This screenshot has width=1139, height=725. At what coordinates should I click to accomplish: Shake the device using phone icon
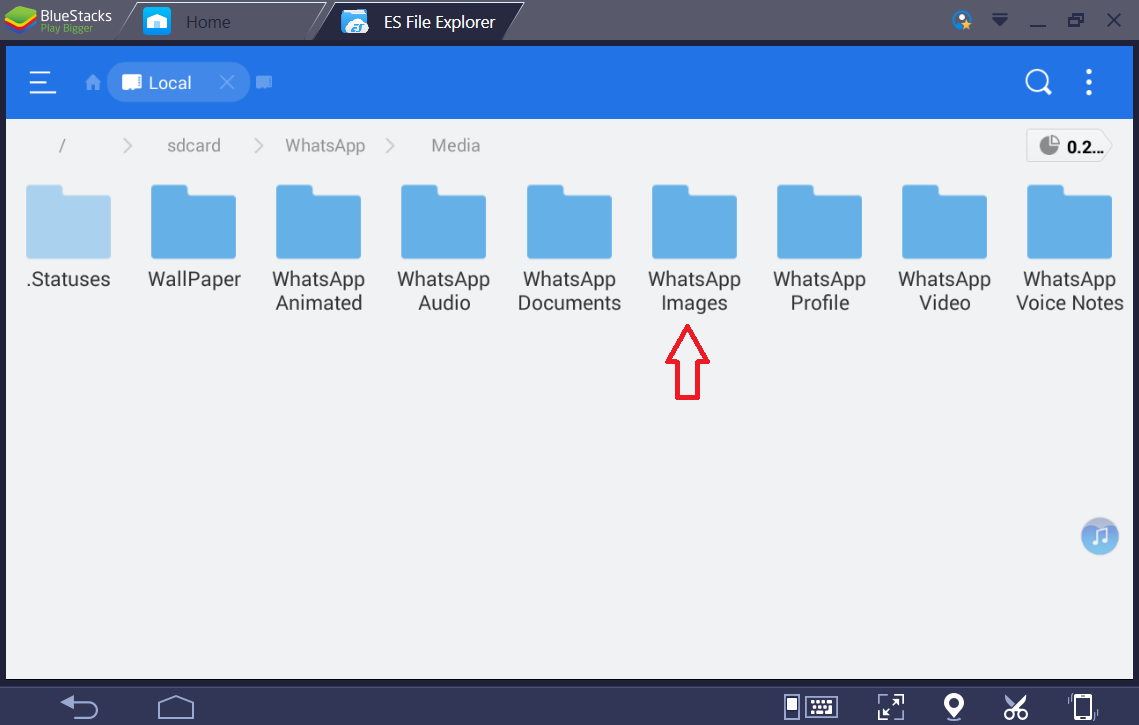(x=1082, y=707)
